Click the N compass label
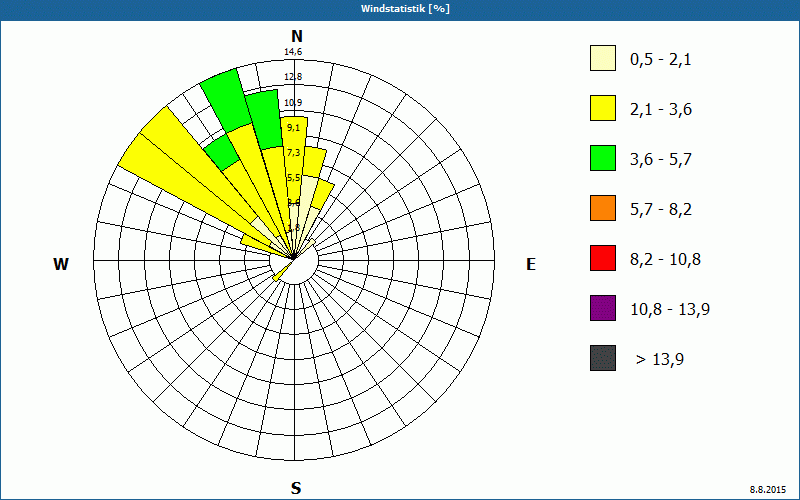 (296, 36)
